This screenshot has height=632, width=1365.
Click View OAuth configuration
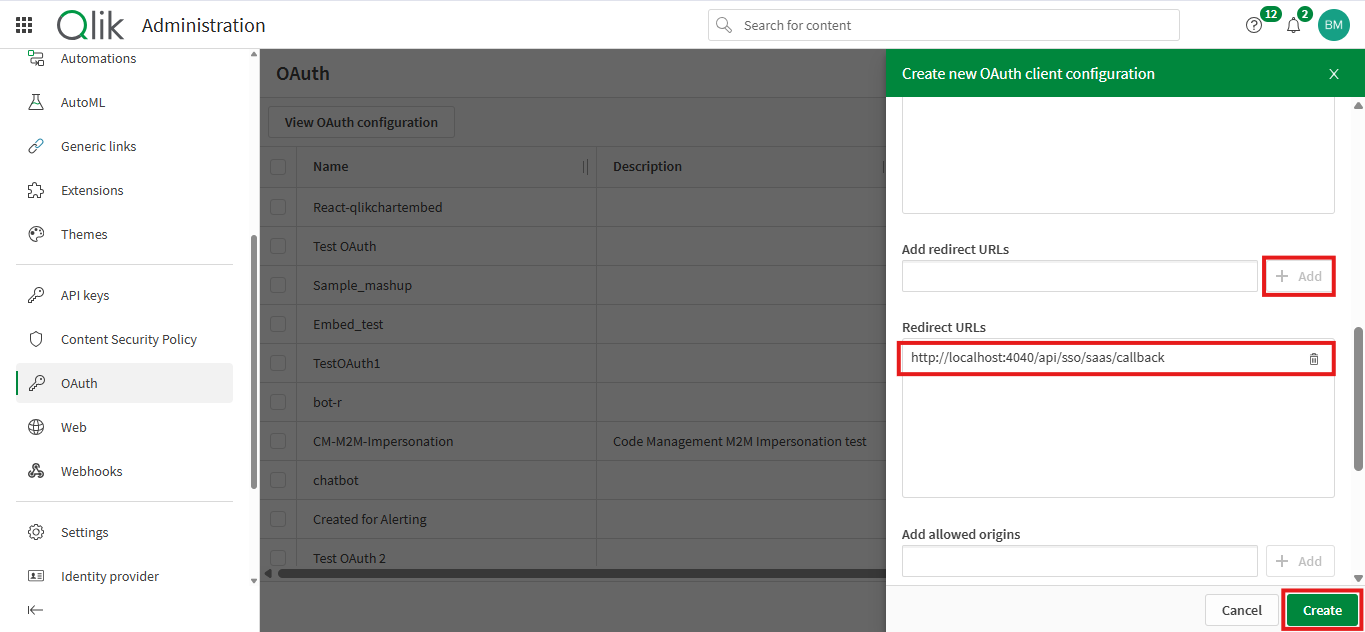[360, 121]
